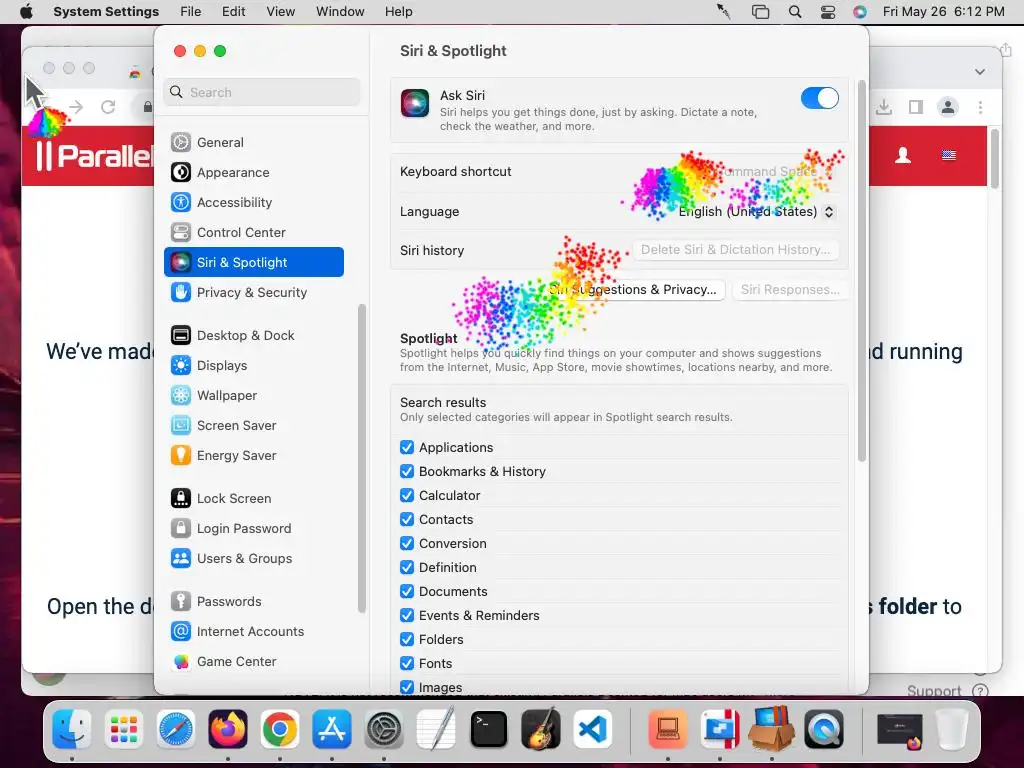This screenshot has height=768, width=1024.
Task: Click Chrome downloads icon
Action: click(884, 107)
